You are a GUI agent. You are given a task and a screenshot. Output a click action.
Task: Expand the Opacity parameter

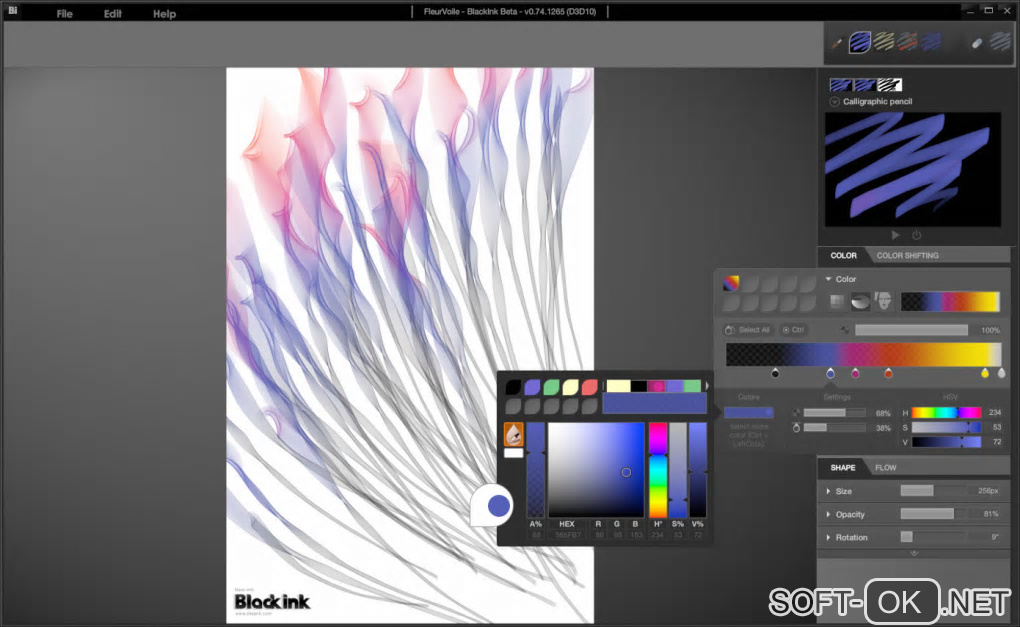tap(828, 514)
